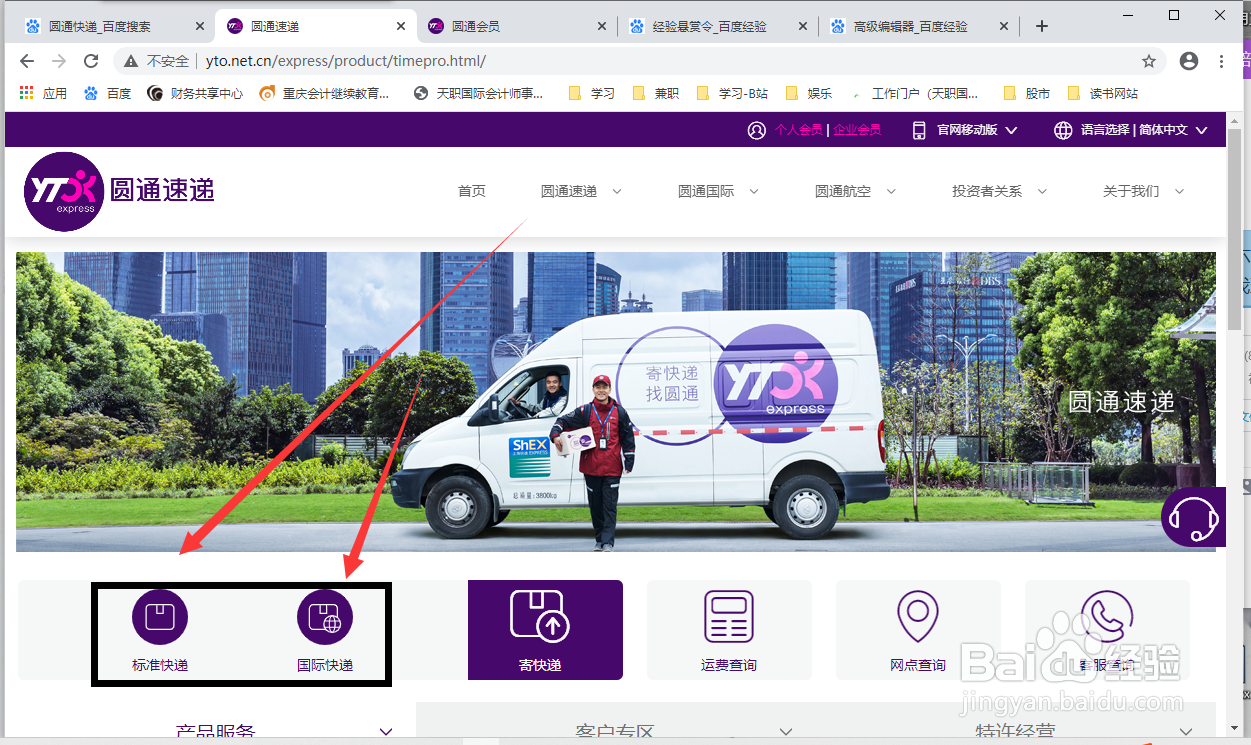The height and width of the screenshot is (745, 1251).
Task: Click the 个人会员 link
Action: 798,130
